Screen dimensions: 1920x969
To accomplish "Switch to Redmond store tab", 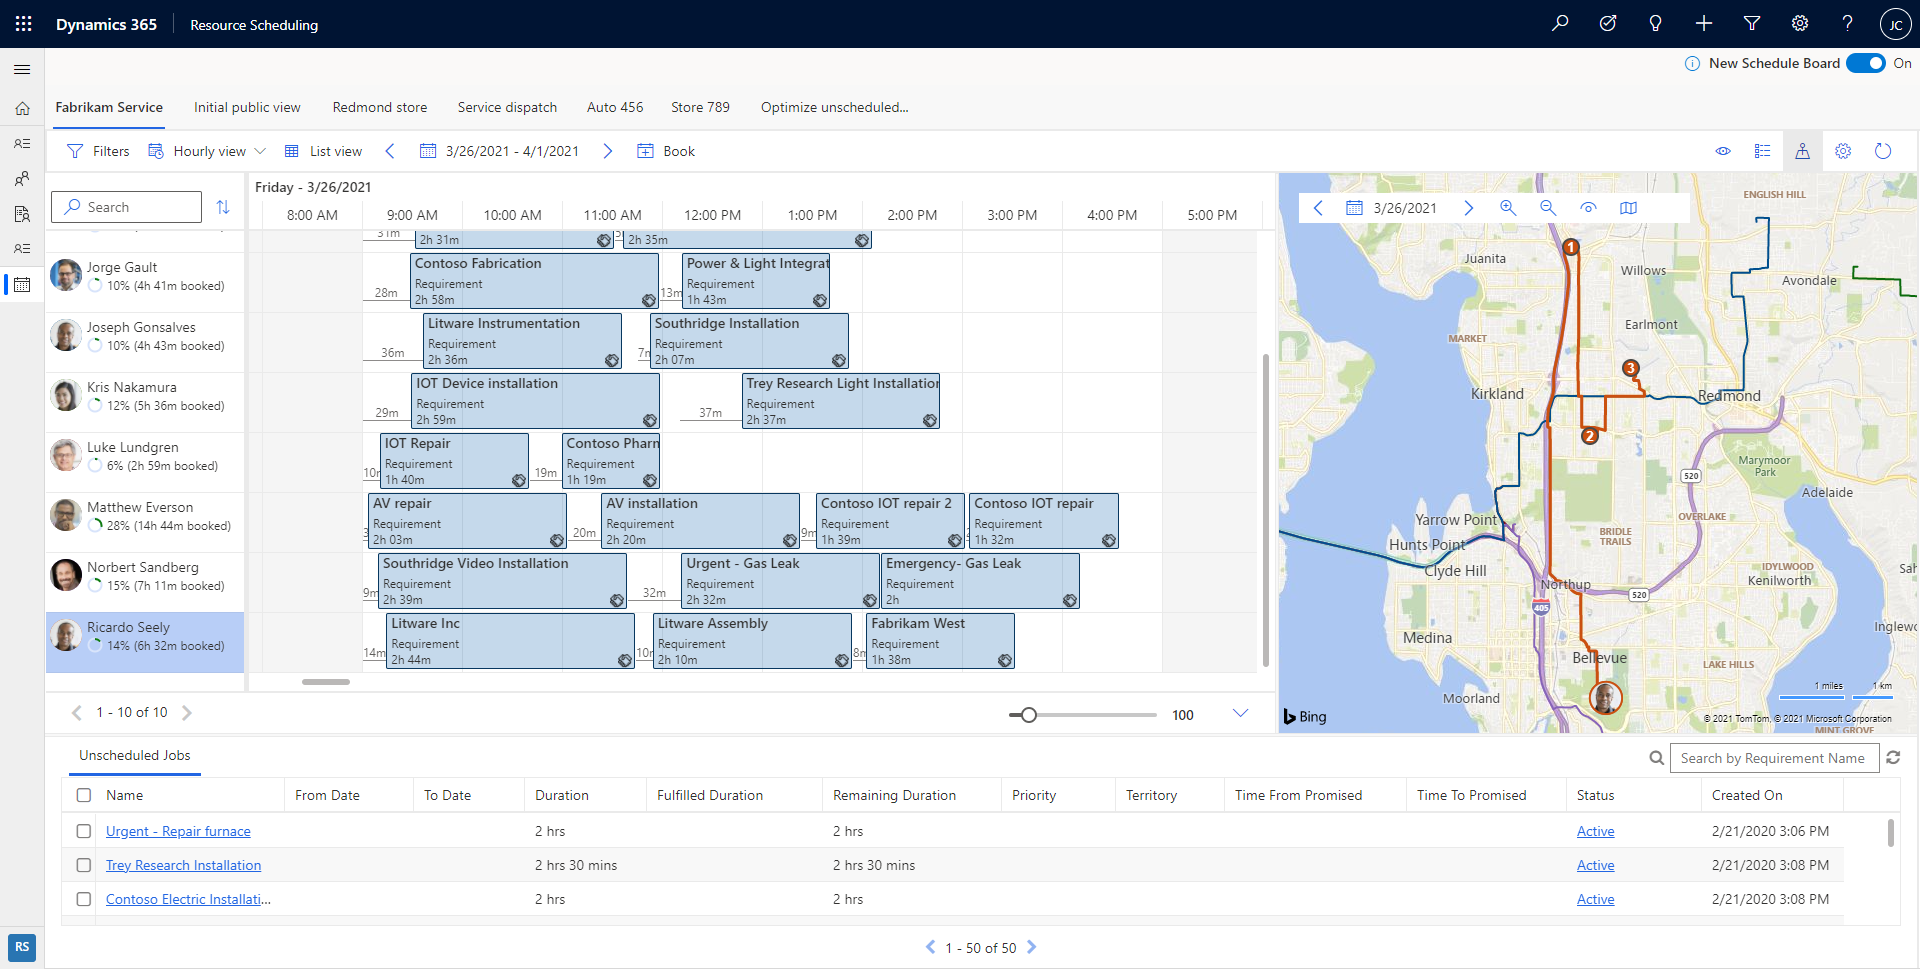I will point(380,107).
